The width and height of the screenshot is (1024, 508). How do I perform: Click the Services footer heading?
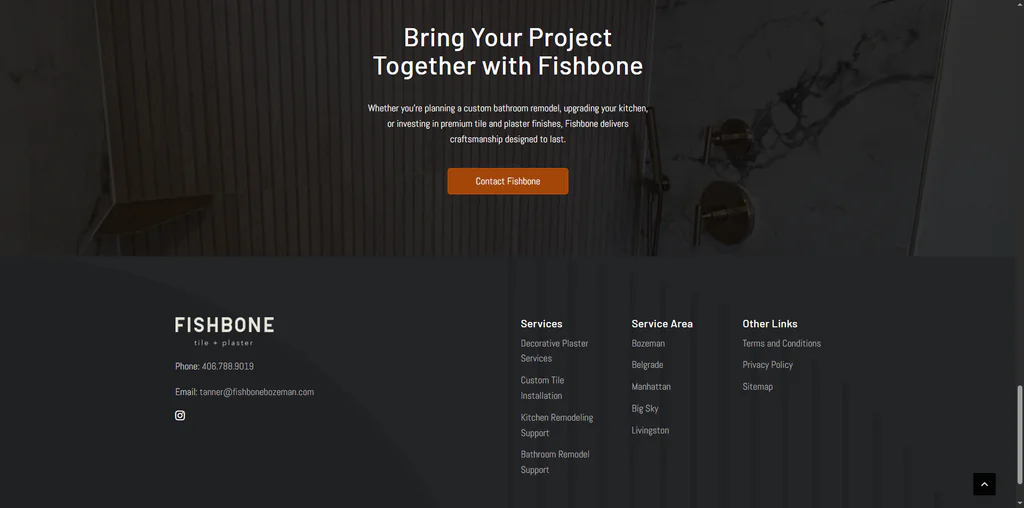(x=541, y=324)
